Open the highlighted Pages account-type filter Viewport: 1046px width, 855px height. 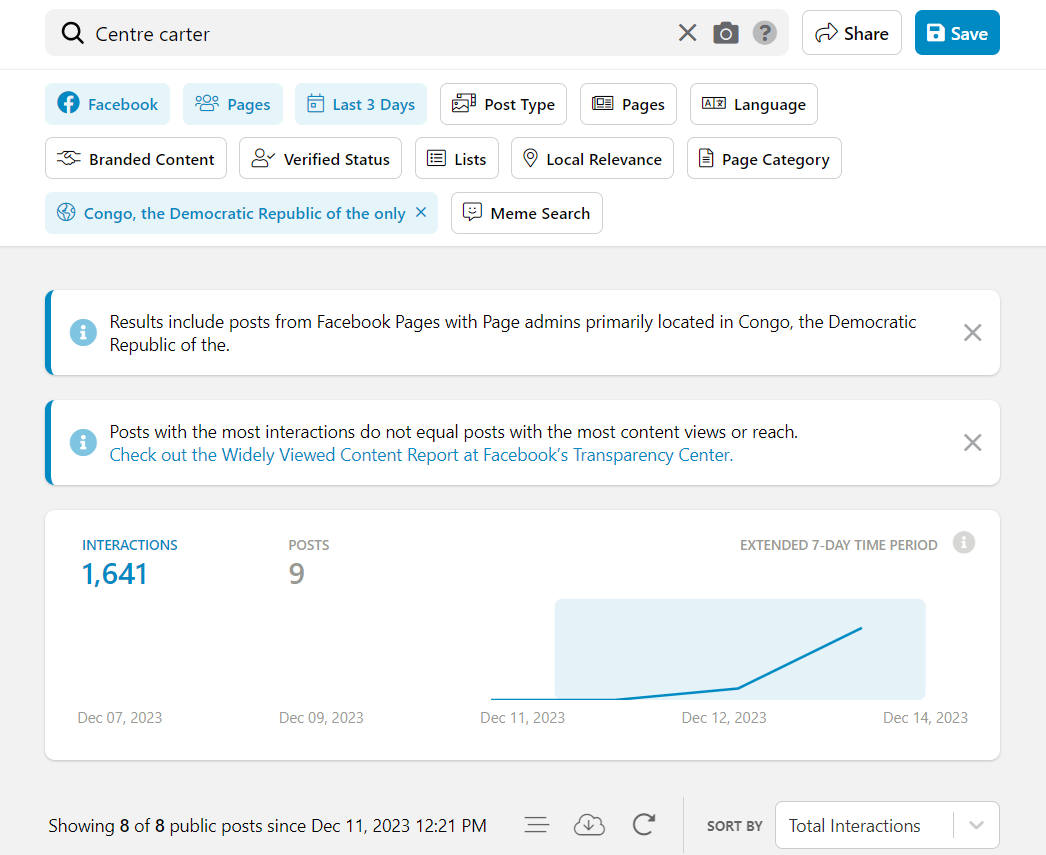coord(233,104)
